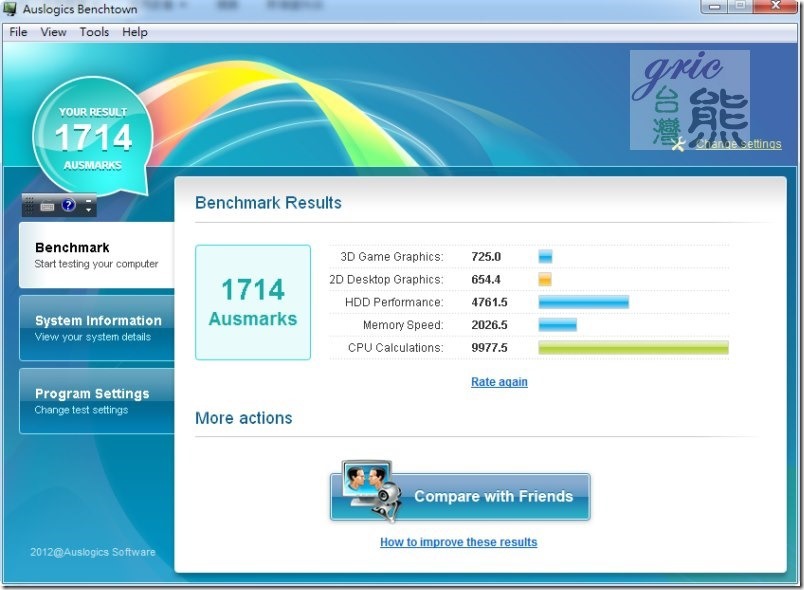This screenshot has height=590, width=804.
Task: Click the 2012@Auslogics Software footer text
Action: 93,552
